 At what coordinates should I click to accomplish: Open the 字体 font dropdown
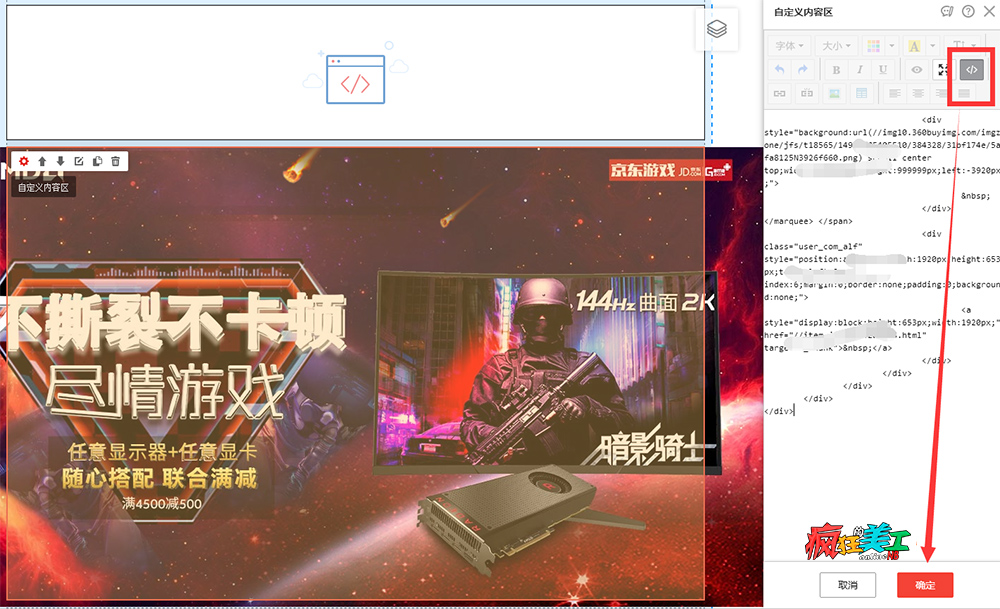[789, 46]
